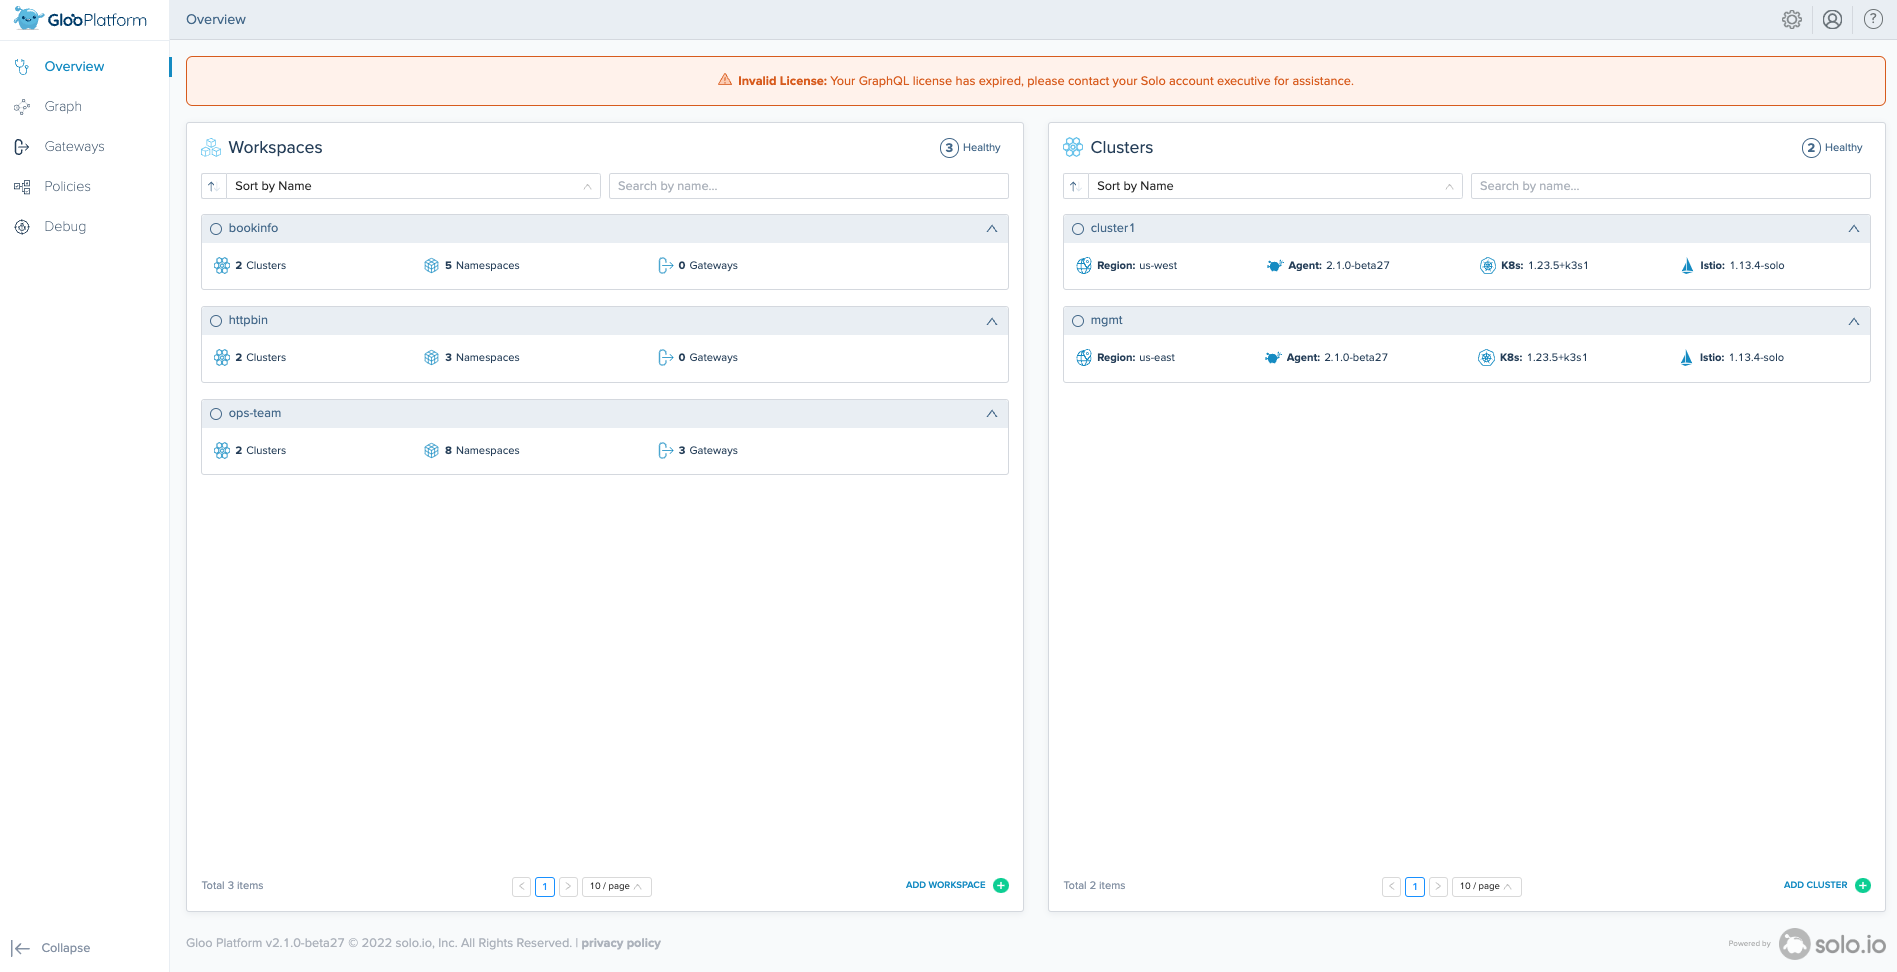This screenshot has height=972, width=1897.
Task: Click the Clusters panel icon
Action: point(1073,147)
